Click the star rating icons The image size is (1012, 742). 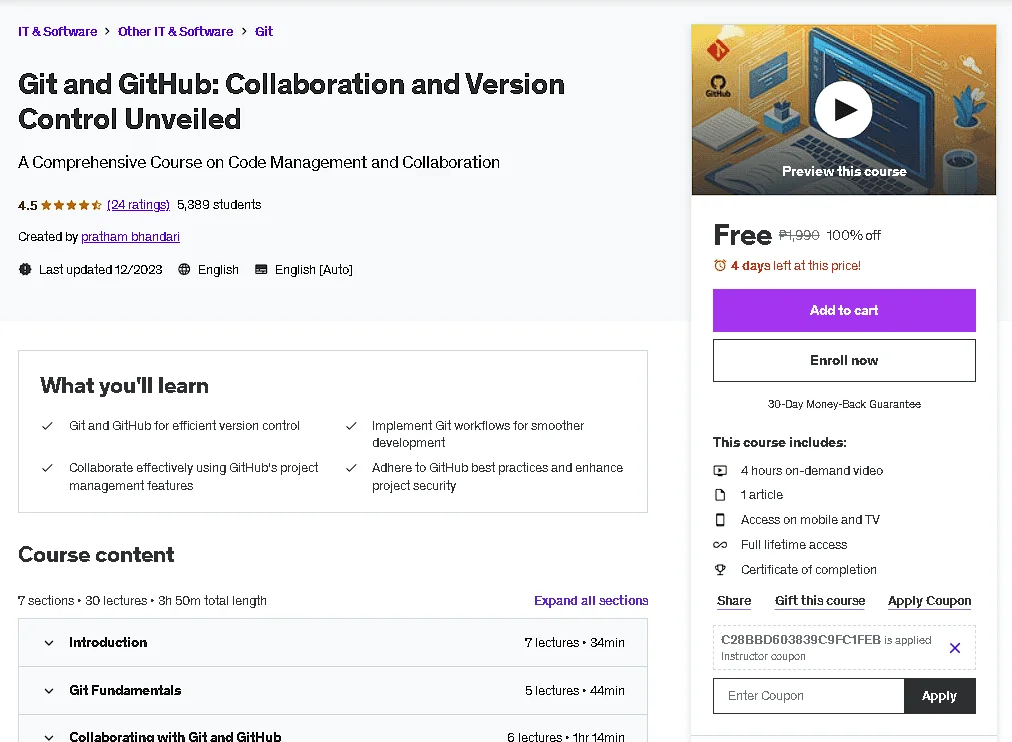tap(71, 205)
